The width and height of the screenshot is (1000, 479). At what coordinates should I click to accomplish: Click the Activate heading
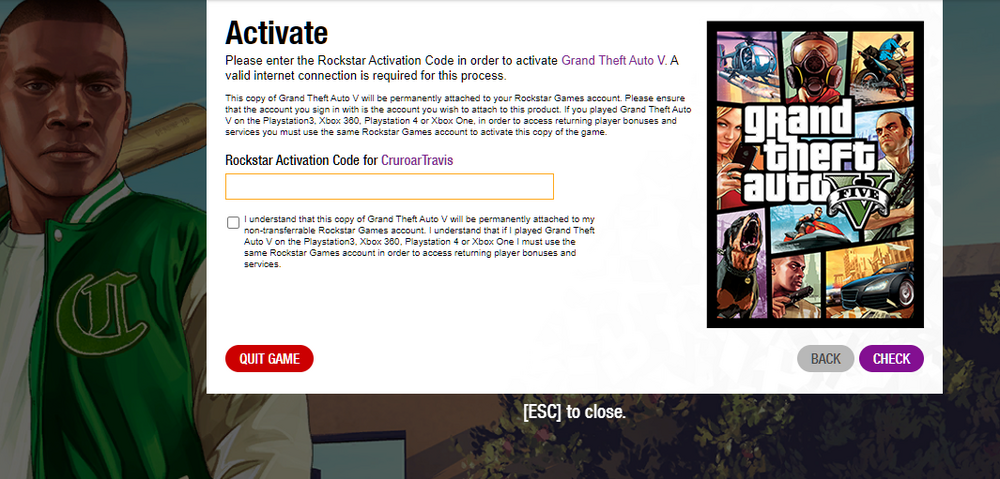coord(276,32)
